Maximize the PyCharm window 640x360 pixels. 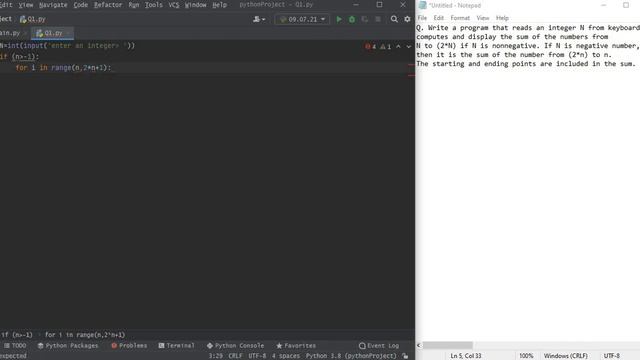click(379, 4)
